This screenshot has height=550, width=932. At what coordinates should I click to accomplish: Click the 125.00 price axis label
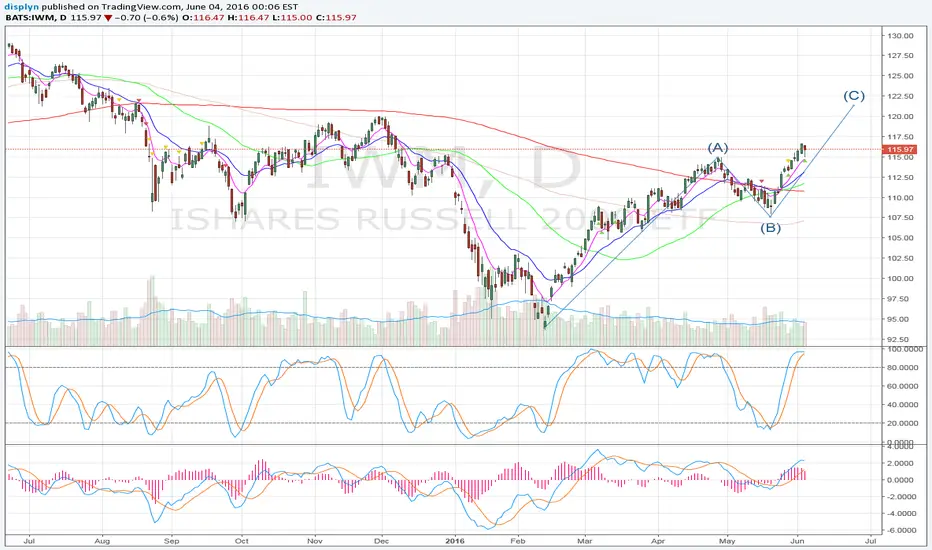pyautogui.click(x=900, y=76)
